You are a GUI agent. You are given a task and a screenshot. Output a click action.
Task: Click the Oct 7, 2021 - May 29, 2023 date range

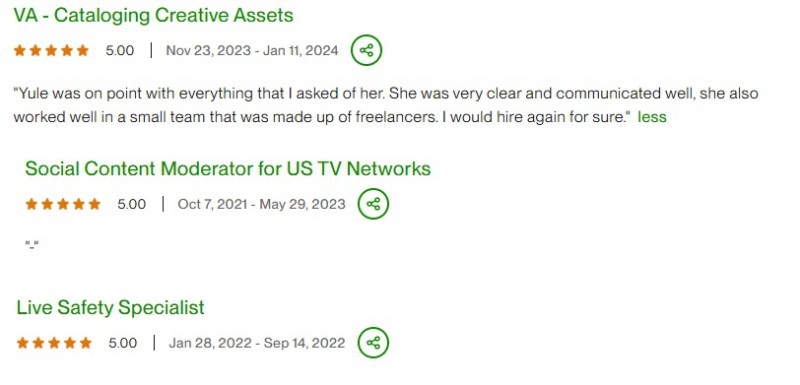[x=261, y=204]
